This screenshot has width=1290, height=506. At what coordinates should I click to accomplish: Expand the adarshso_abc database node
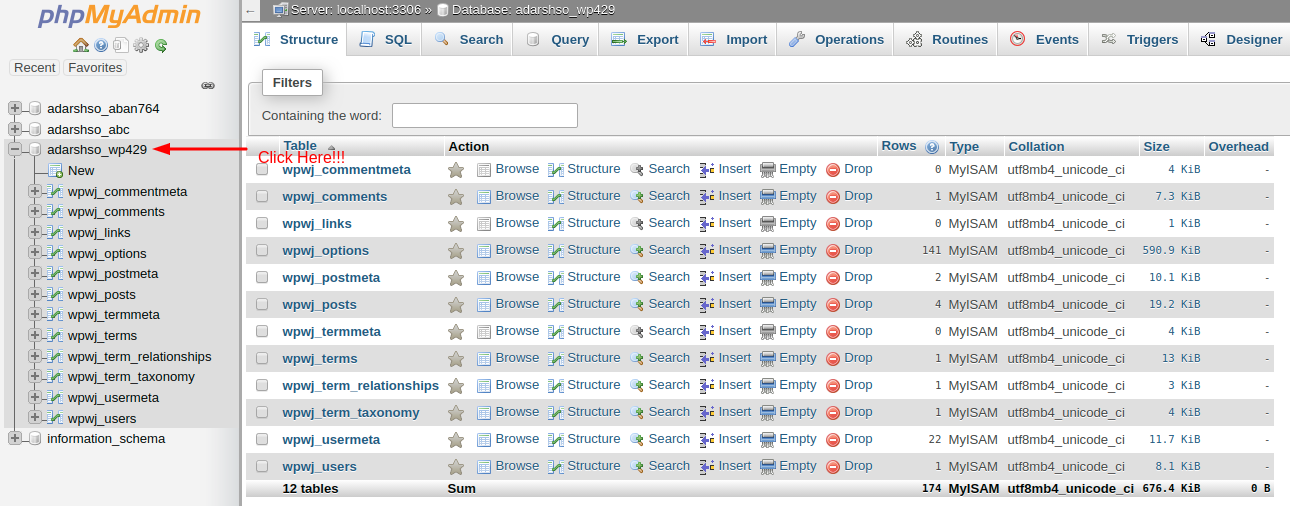click(14, 130)
